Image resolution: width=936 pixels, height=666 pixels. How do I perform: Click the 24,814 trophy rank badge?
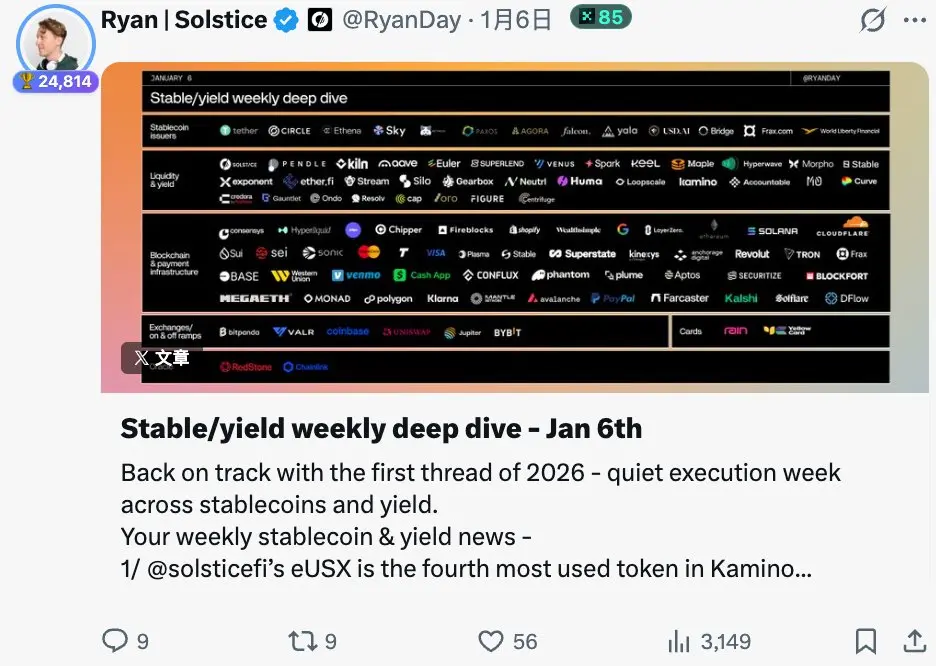coord(56,81)
